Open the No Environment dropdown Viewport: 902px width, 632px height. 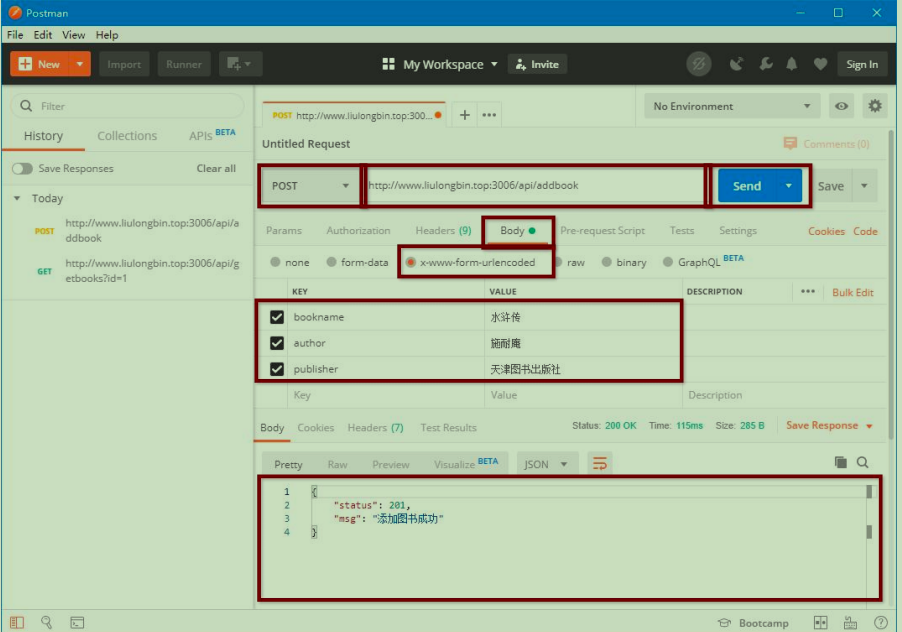point(732,106)
